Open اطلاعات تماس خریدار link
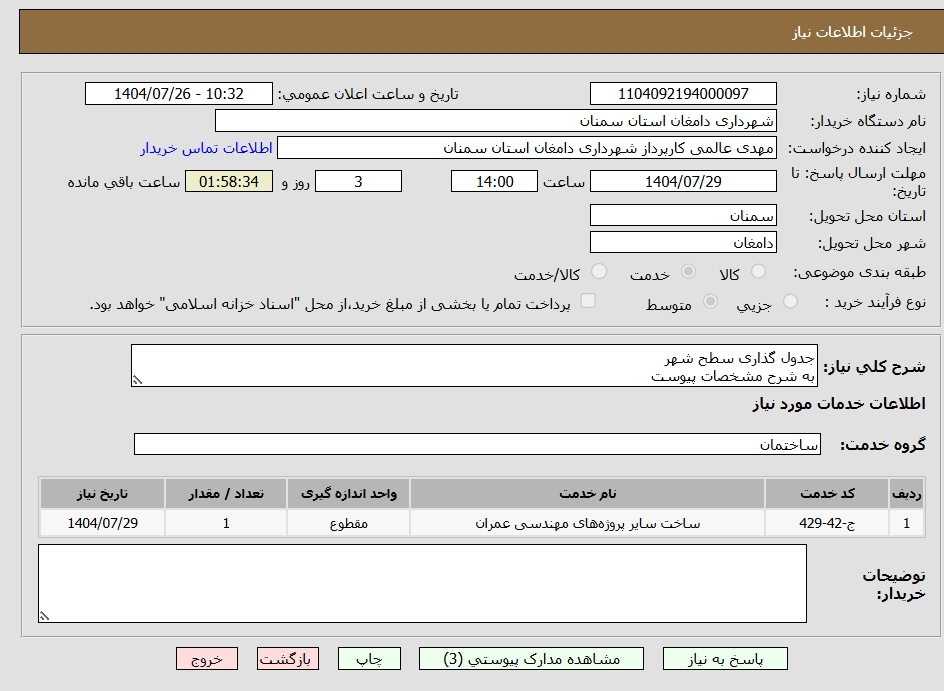944x691 pixels. pos(206,148)
